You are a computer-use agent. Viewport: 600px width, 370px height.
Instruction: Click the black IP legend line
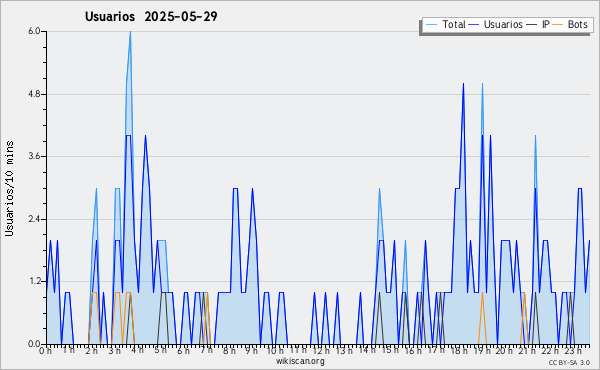point(532,25)
